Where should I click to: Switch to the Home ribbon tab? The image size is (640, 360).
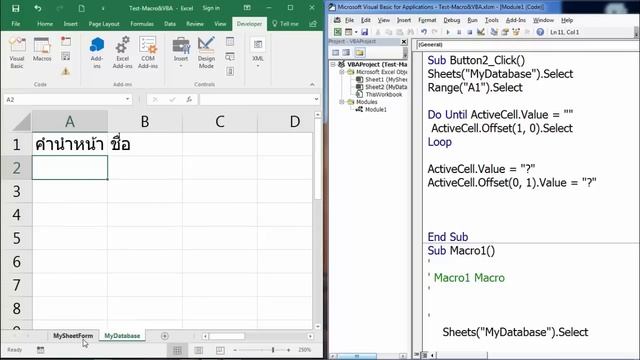[45, 24]
